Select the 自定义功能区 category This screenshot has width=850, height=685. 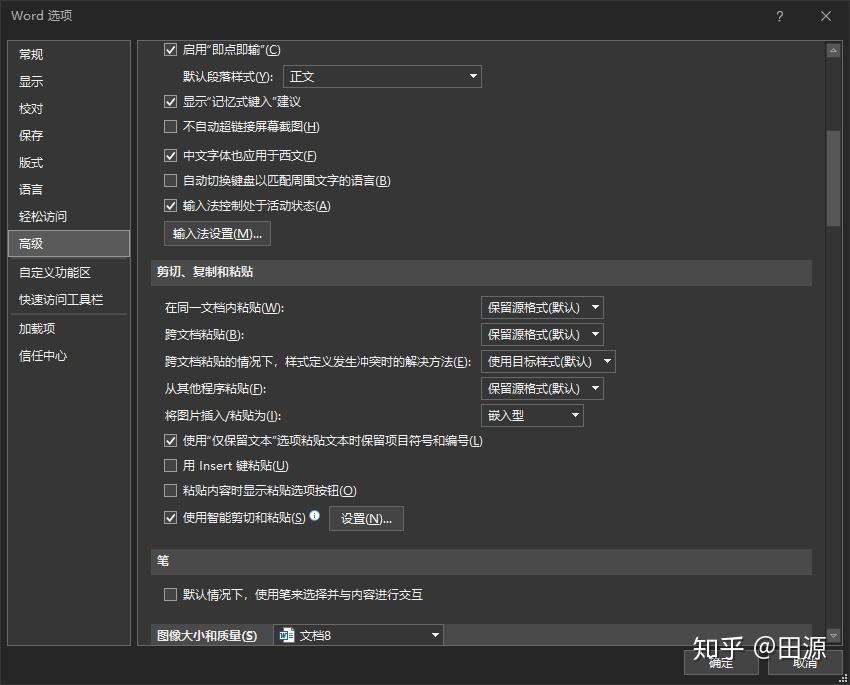69,273
